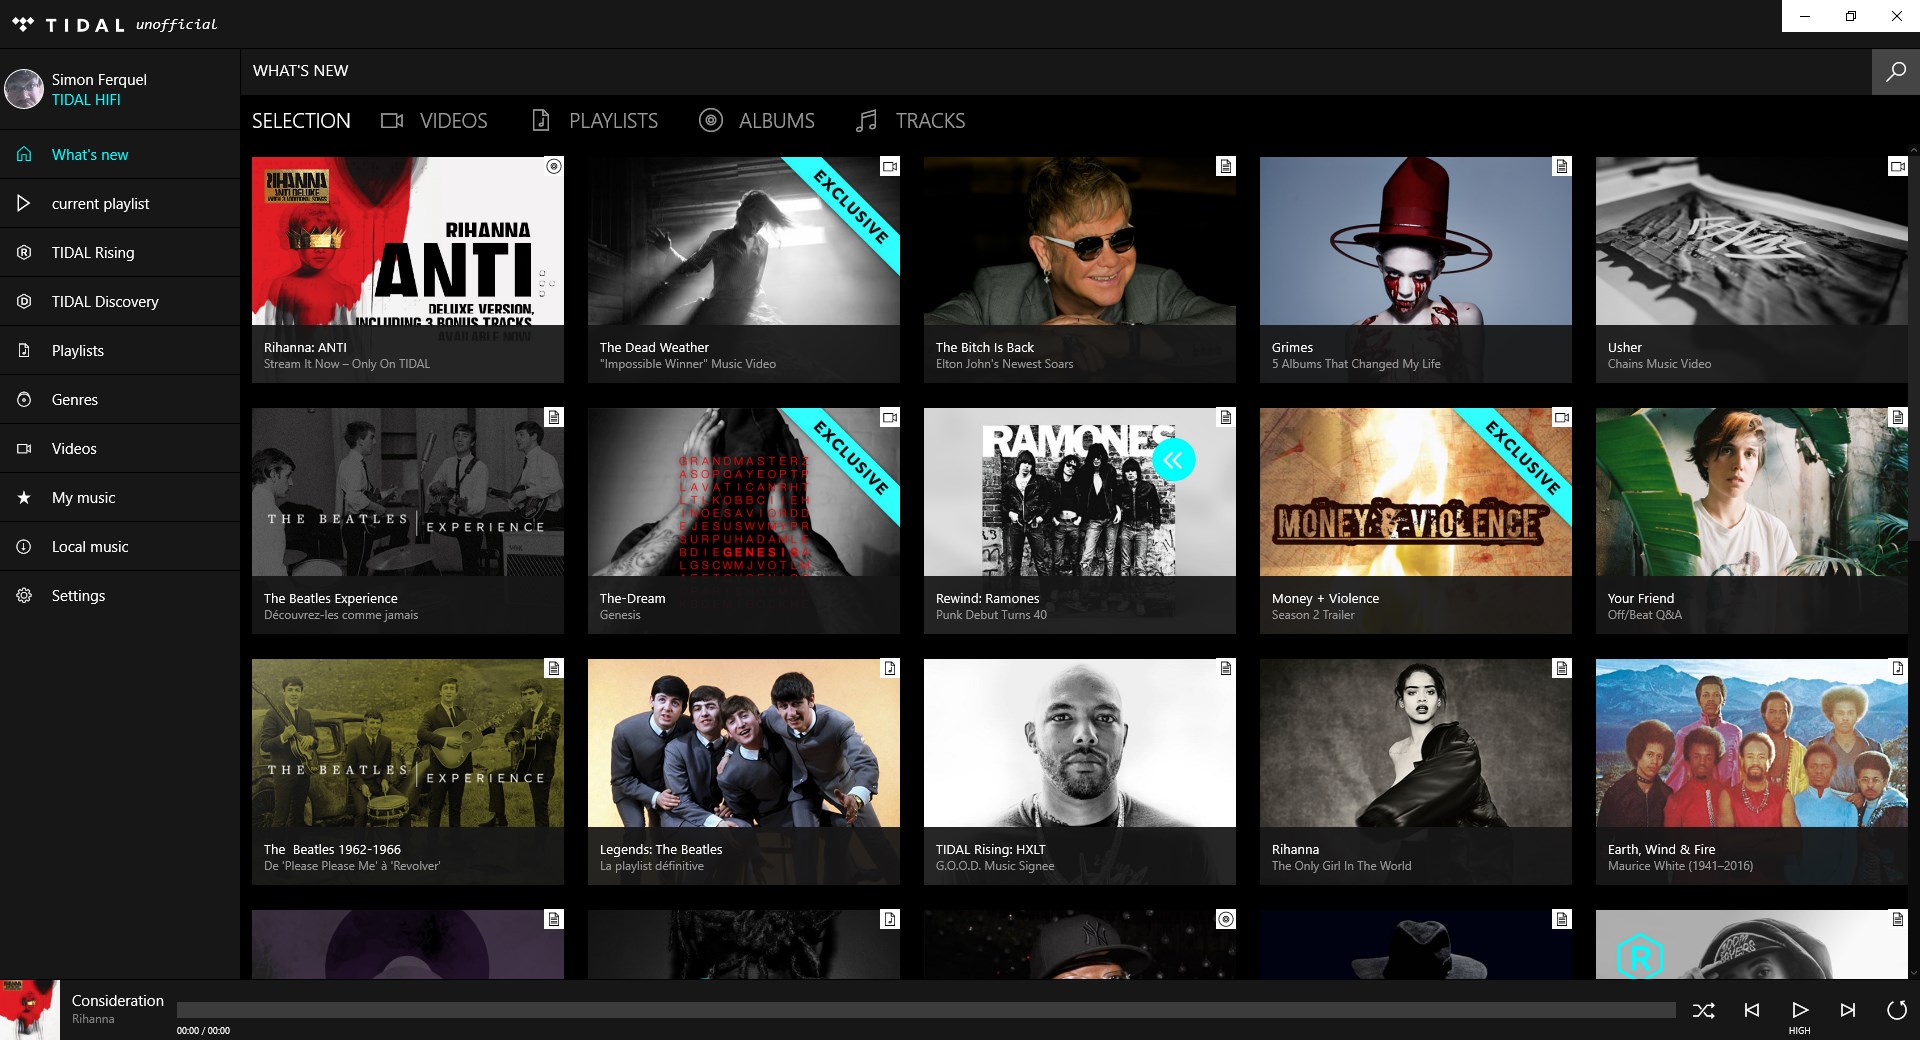
Task: Click Simon Ferquel's profile avatar
Action: 24,89
